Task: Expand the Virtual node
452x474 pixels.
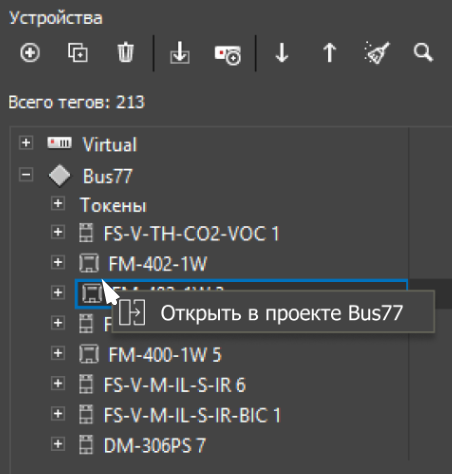Action: 26,143
